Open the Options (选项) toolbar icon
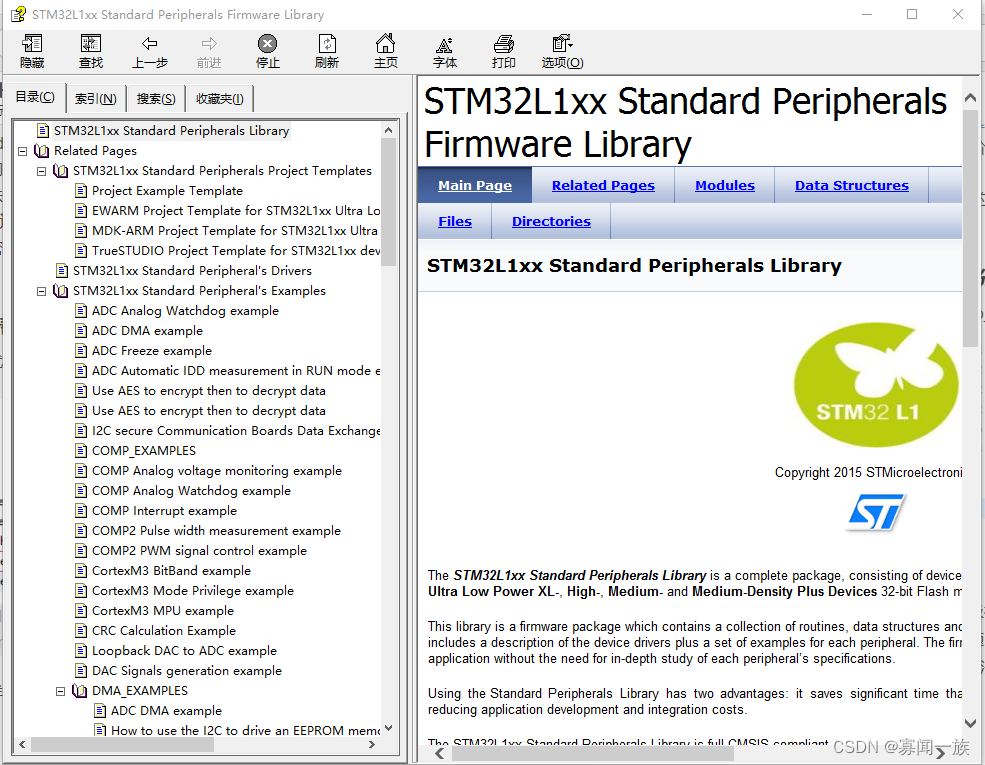The height and width of the screenshot is (765, 985). click(562, 43)
